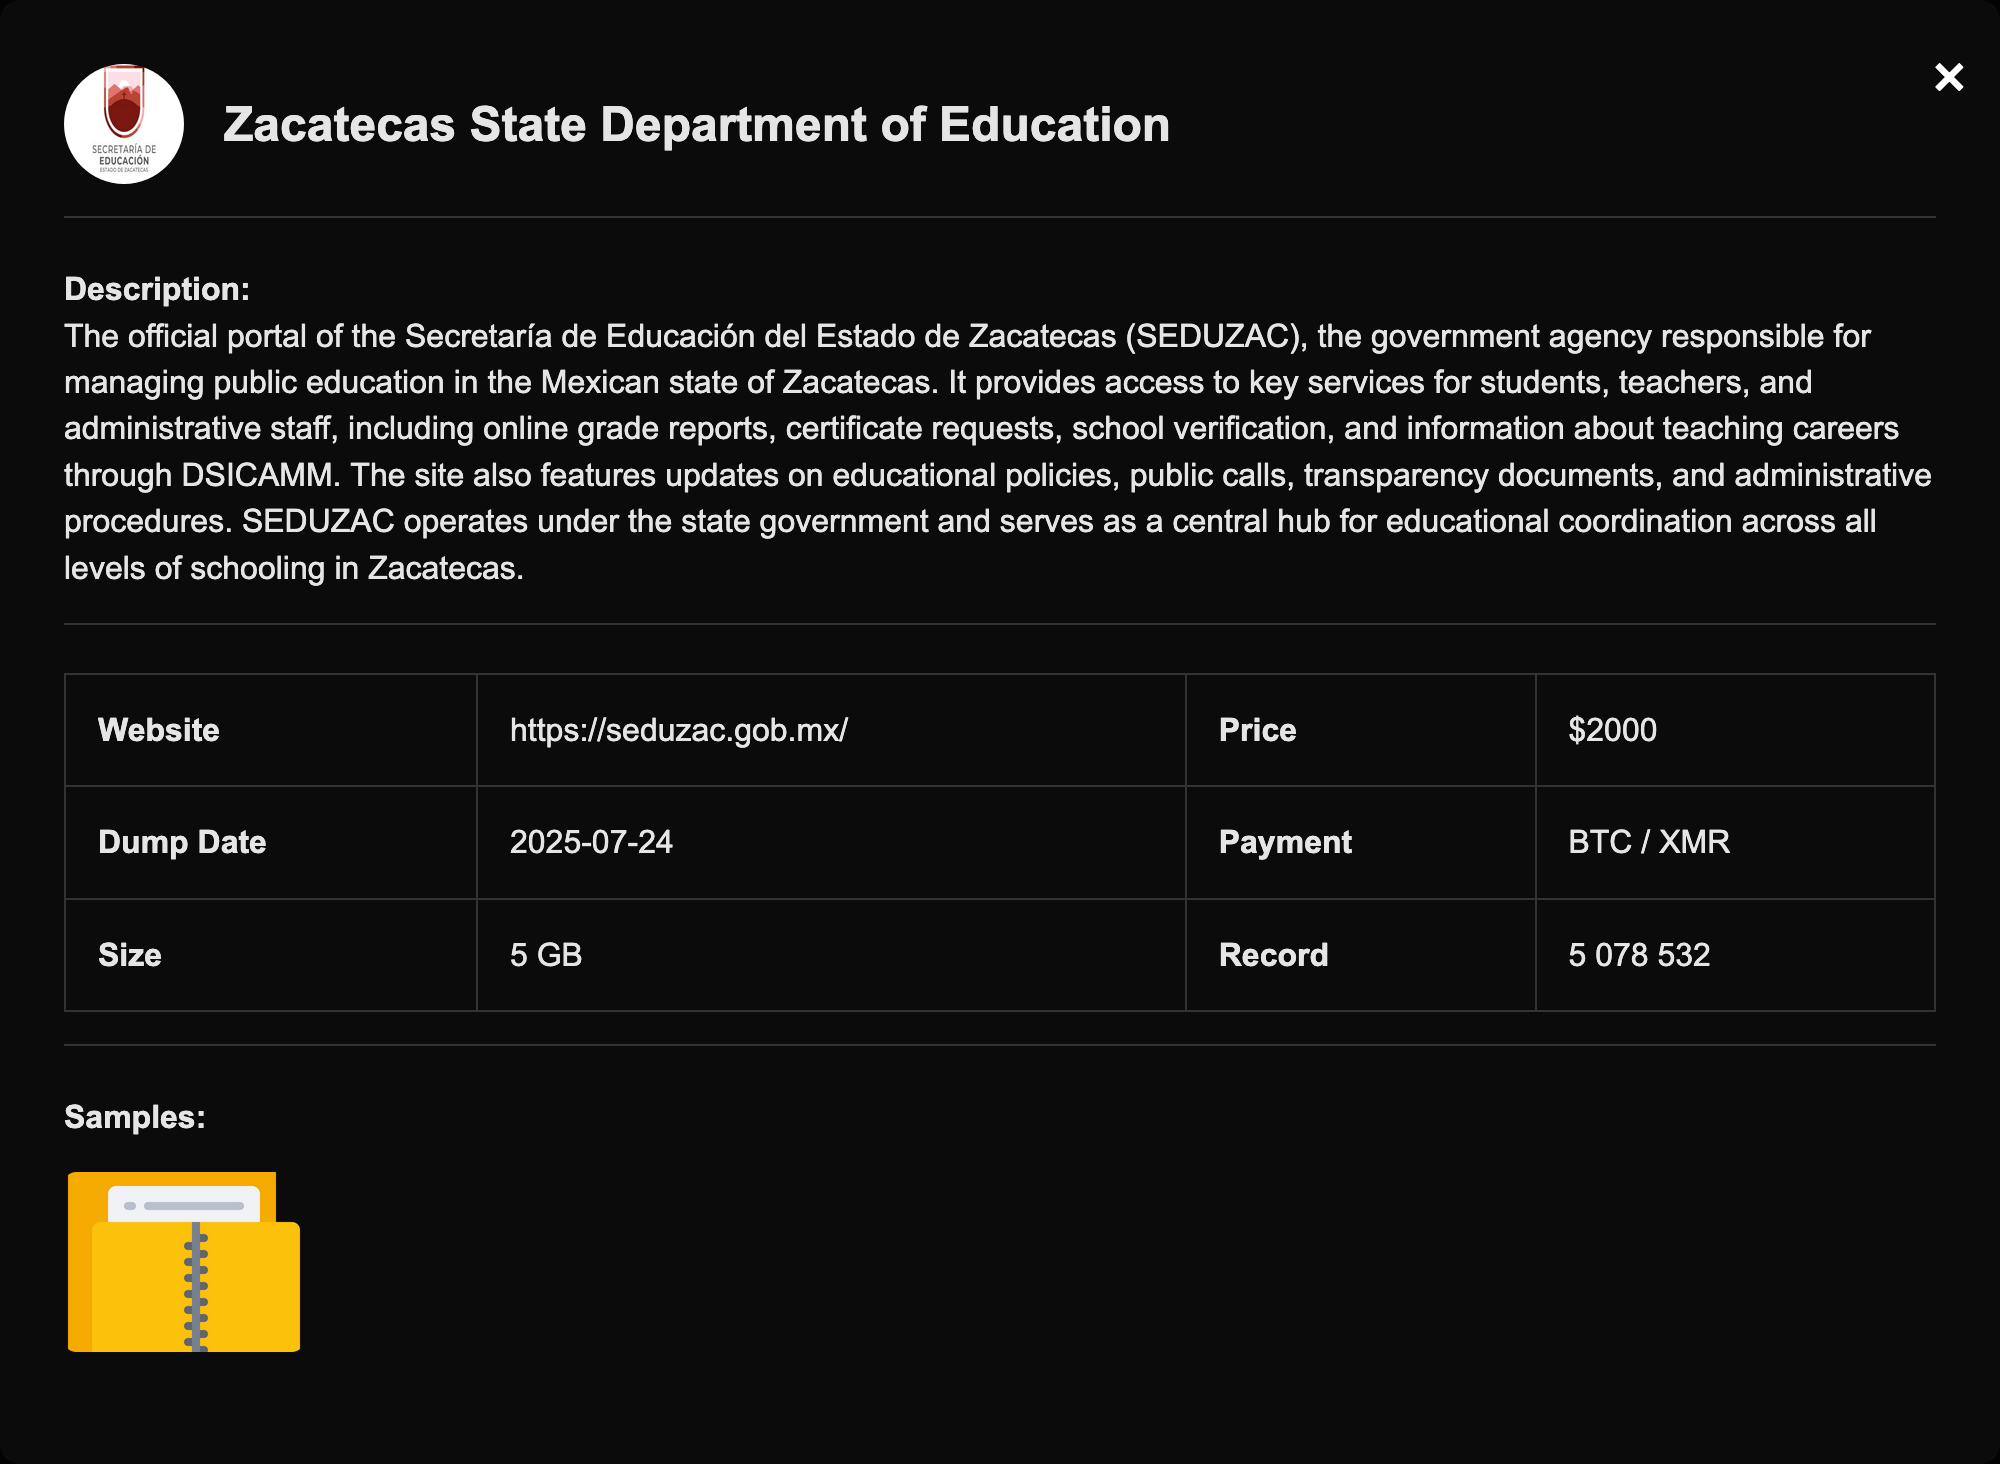This screenshot has width=2000, height=1464.
Task: Open the Samples zip folder icon
Action: pyautogui.click(x=184, y=1262)
